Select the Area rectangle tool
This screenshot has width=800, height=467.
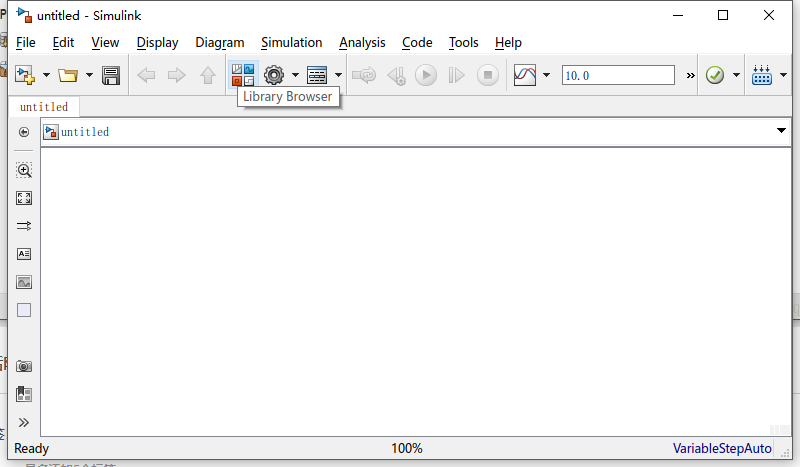coord(24,310)
